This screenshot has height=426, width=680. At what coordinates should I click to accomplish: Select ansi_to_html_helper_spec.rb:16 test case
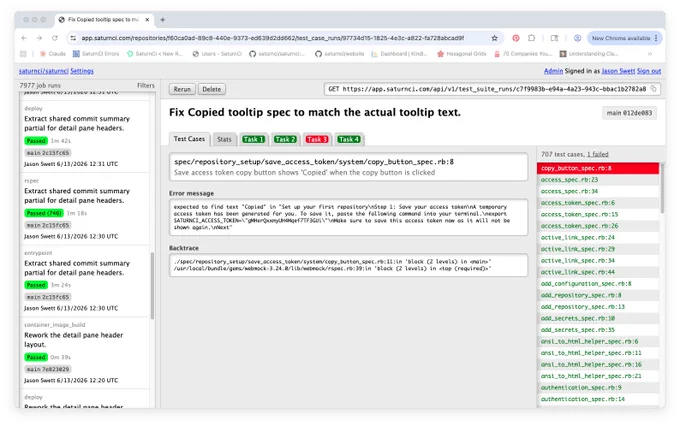click(x=598, y=364)
